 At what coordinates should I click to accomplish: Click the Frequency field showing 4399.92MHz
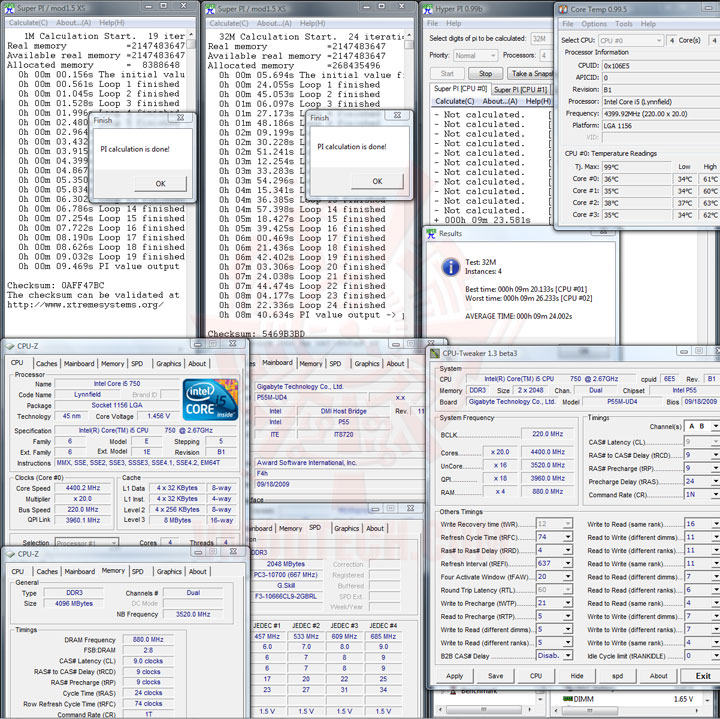point(660,113)
